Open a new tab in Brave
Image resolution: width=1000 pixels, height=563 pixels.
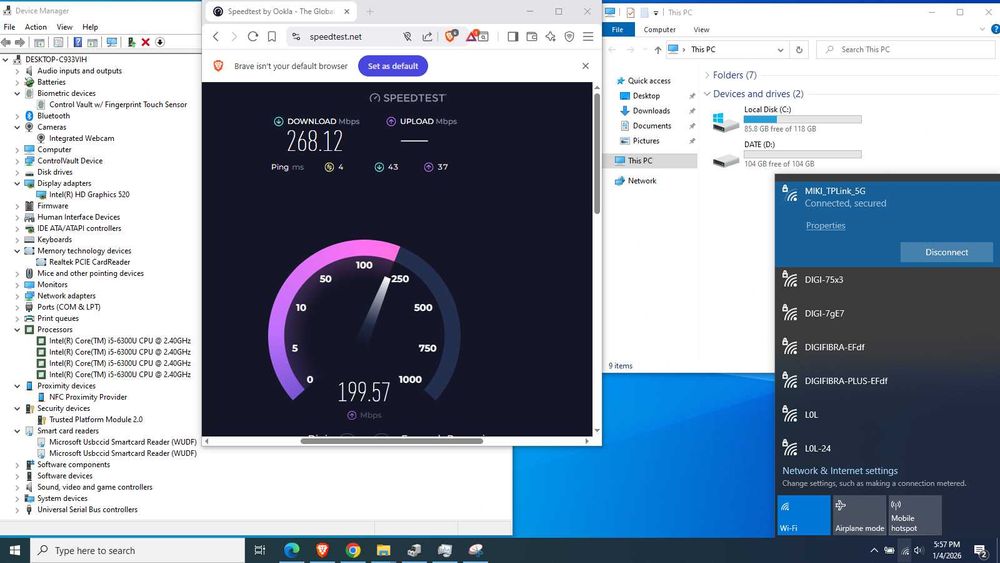click(x=370, y=11)
